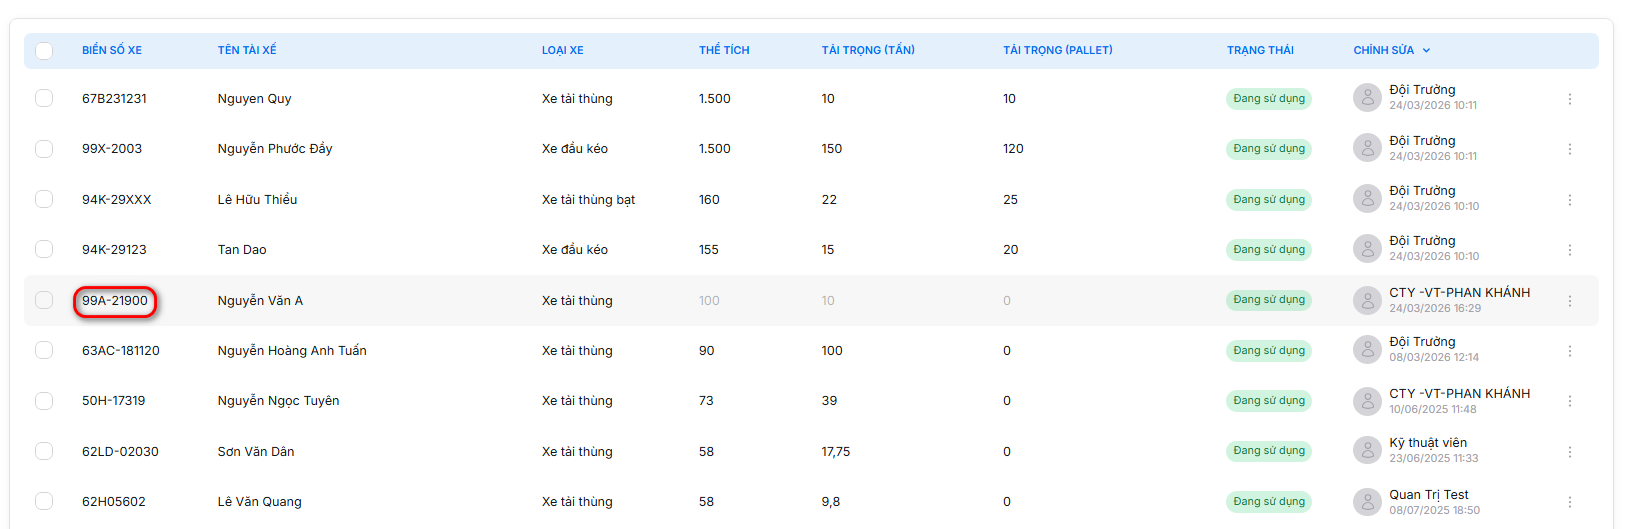Image resolution: width=1630 pixels, height=529 pixels.
Task: Click driver name Nguyễn Hoàng Anh Tuấn
Action: click(x=292, y=351)
